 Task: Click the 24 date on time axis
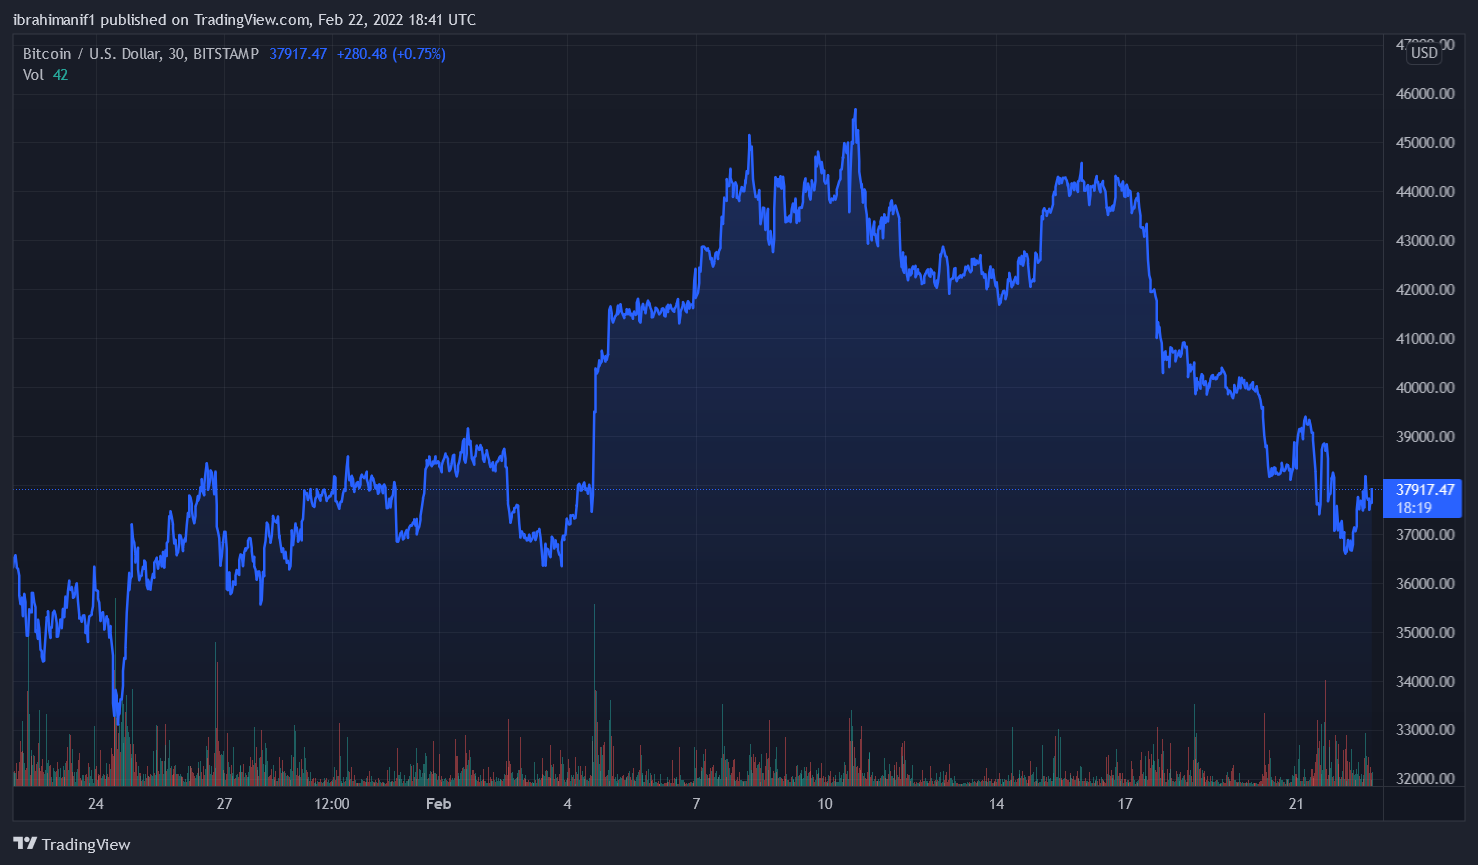click(96, 804)
